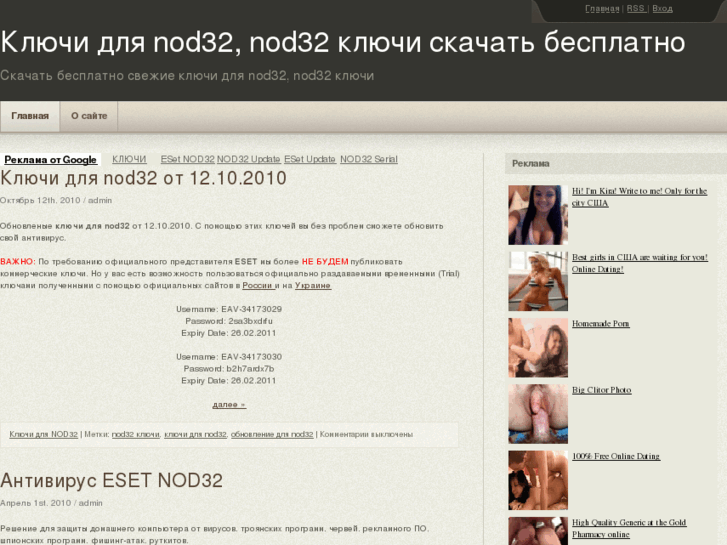727x545 pixels.
Task: Open the обновление для nod32 tag
Action: tap(272, 435)
